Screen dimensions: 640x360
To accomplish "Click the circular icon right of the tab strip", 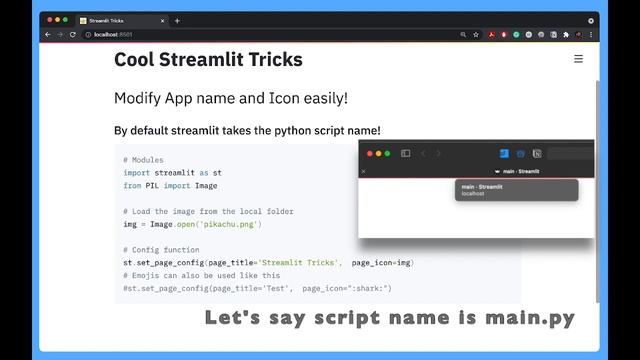I will [x=591, y=21].
